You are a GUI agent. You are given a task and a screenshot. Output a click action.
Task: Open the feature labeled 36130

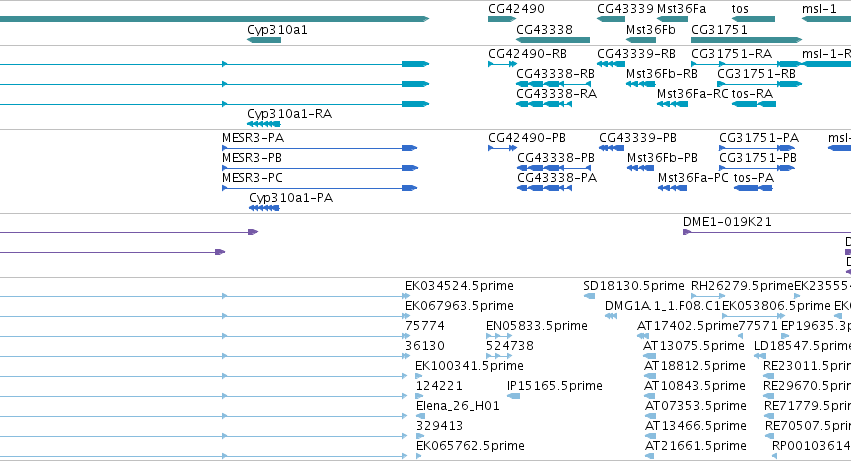425,346
